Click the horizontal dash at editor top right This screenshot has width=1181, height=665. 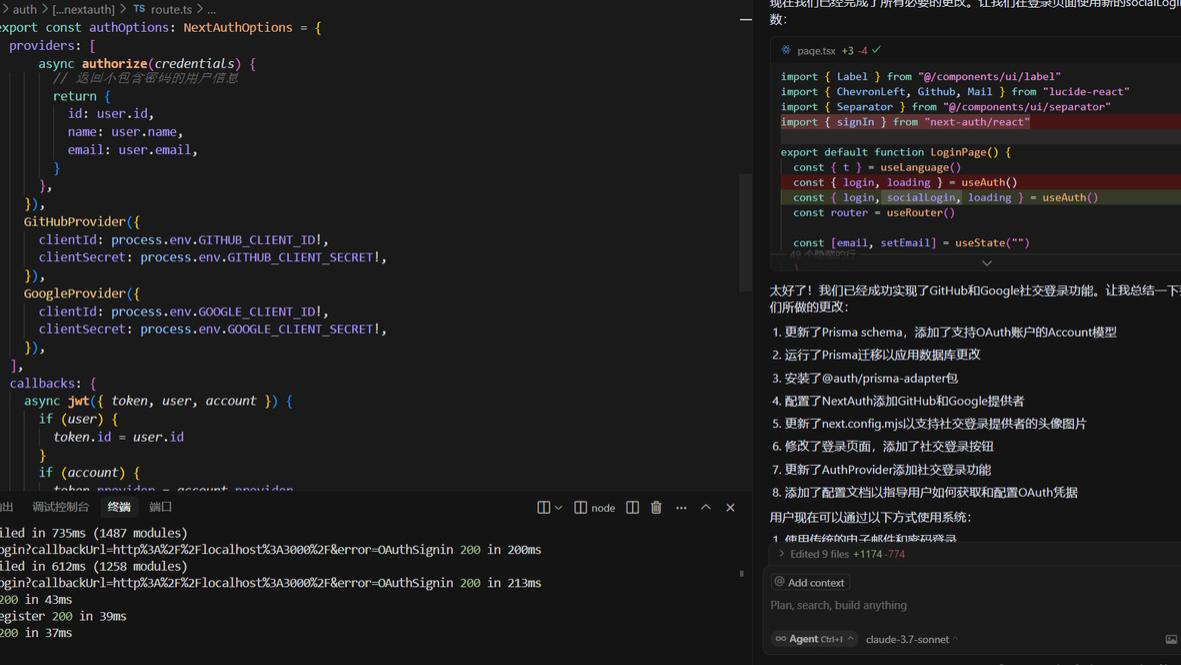click(746, 20)
